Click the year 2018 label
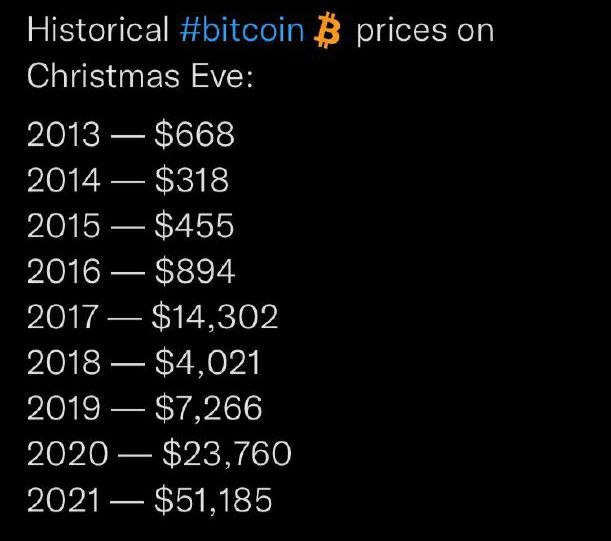This screenshot has height=541, width=611. (x=64, y=362)
